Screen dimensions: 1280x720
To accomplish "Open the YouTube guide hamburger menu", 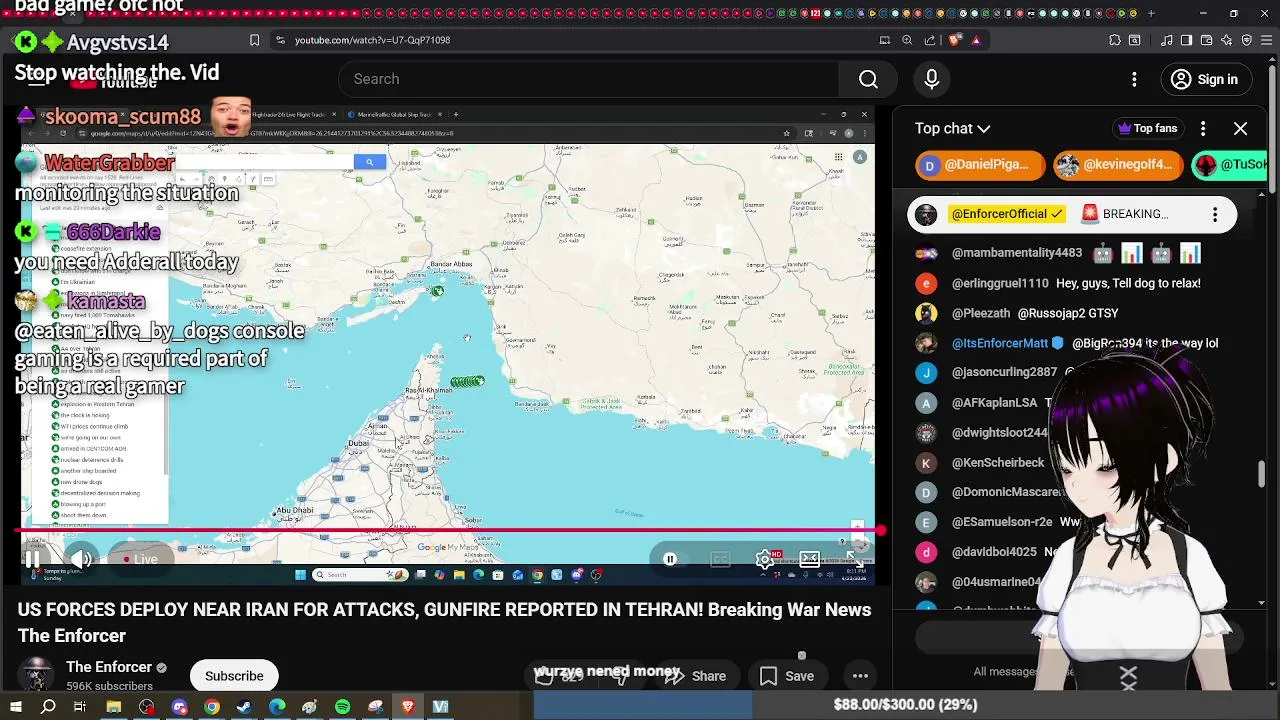I will [35, 79].
